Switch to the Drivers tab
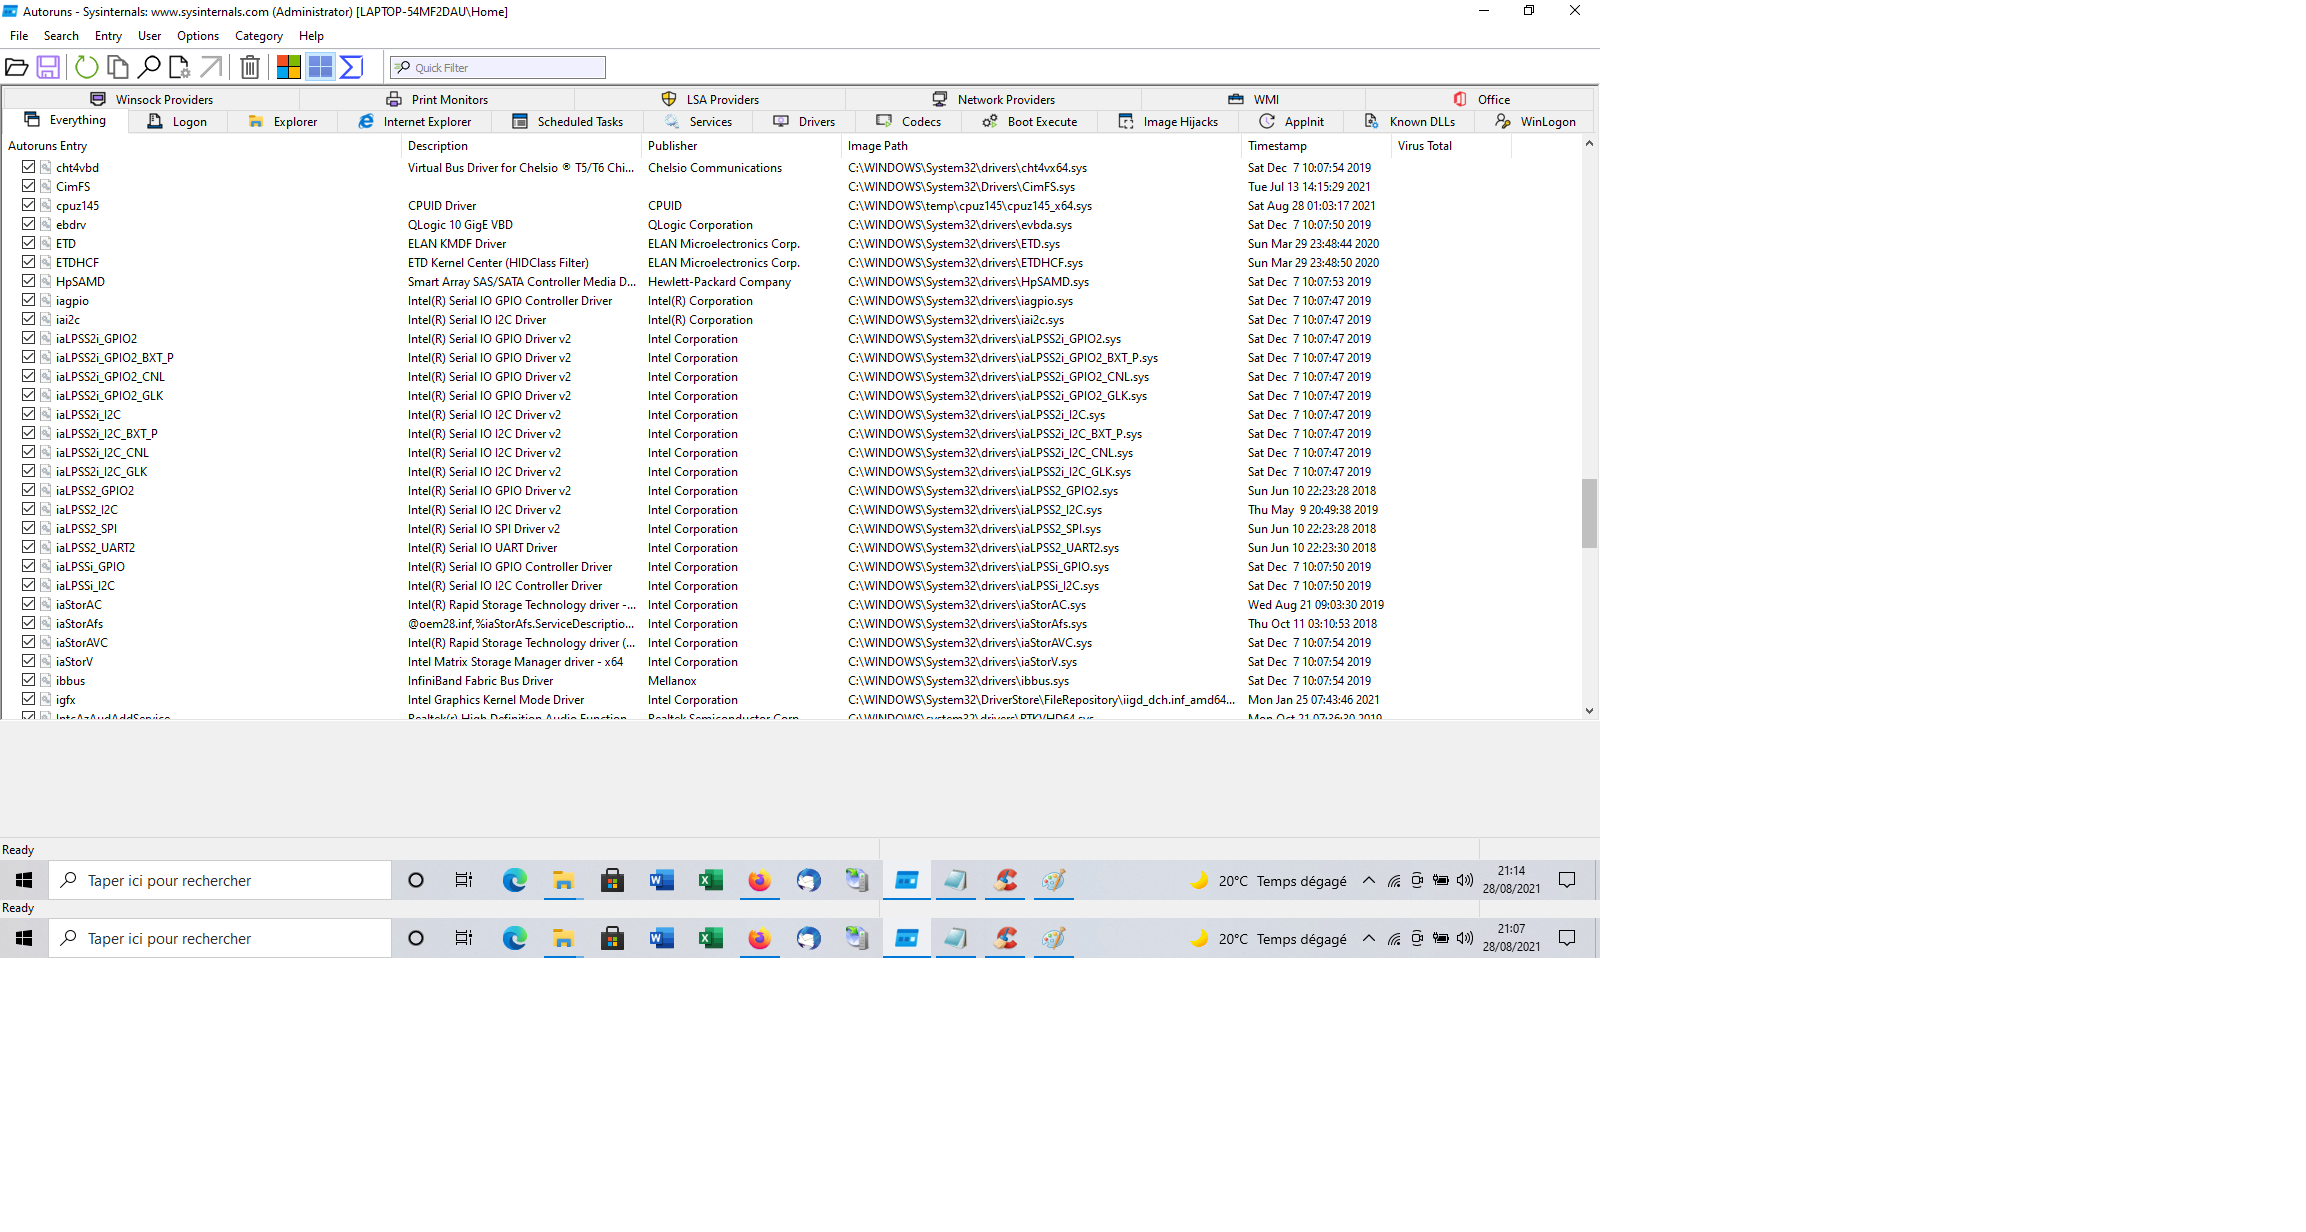The width and height of the screenshot is (2306, 1232). 804,122
